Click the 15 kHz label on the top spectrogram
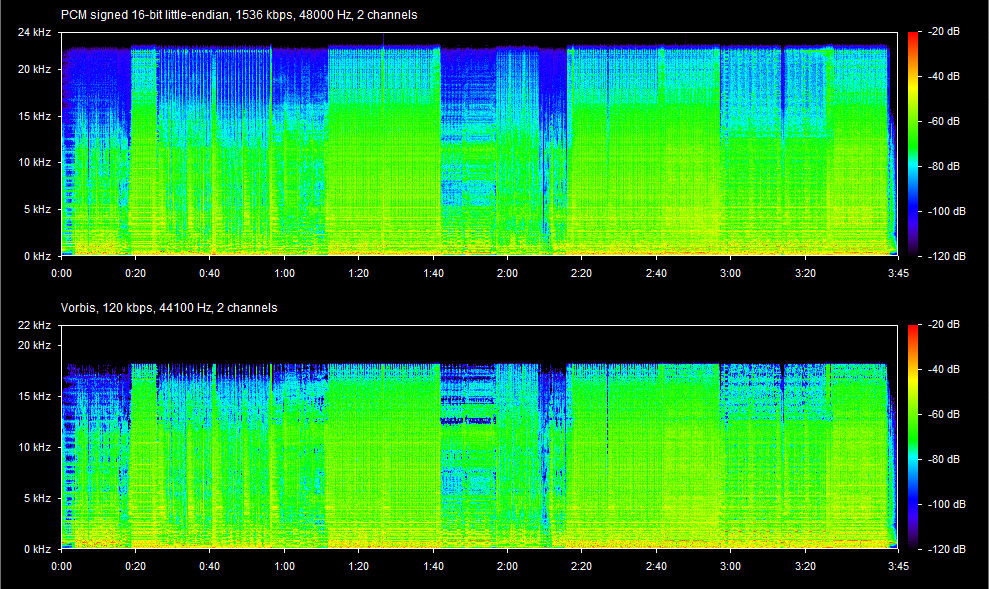 pyautogui.click(x=35, y=116)
